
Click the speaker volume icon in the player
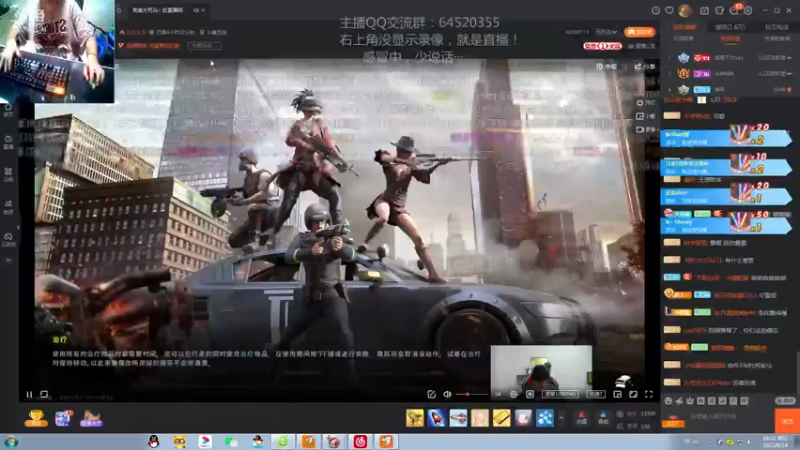point(447,394)
